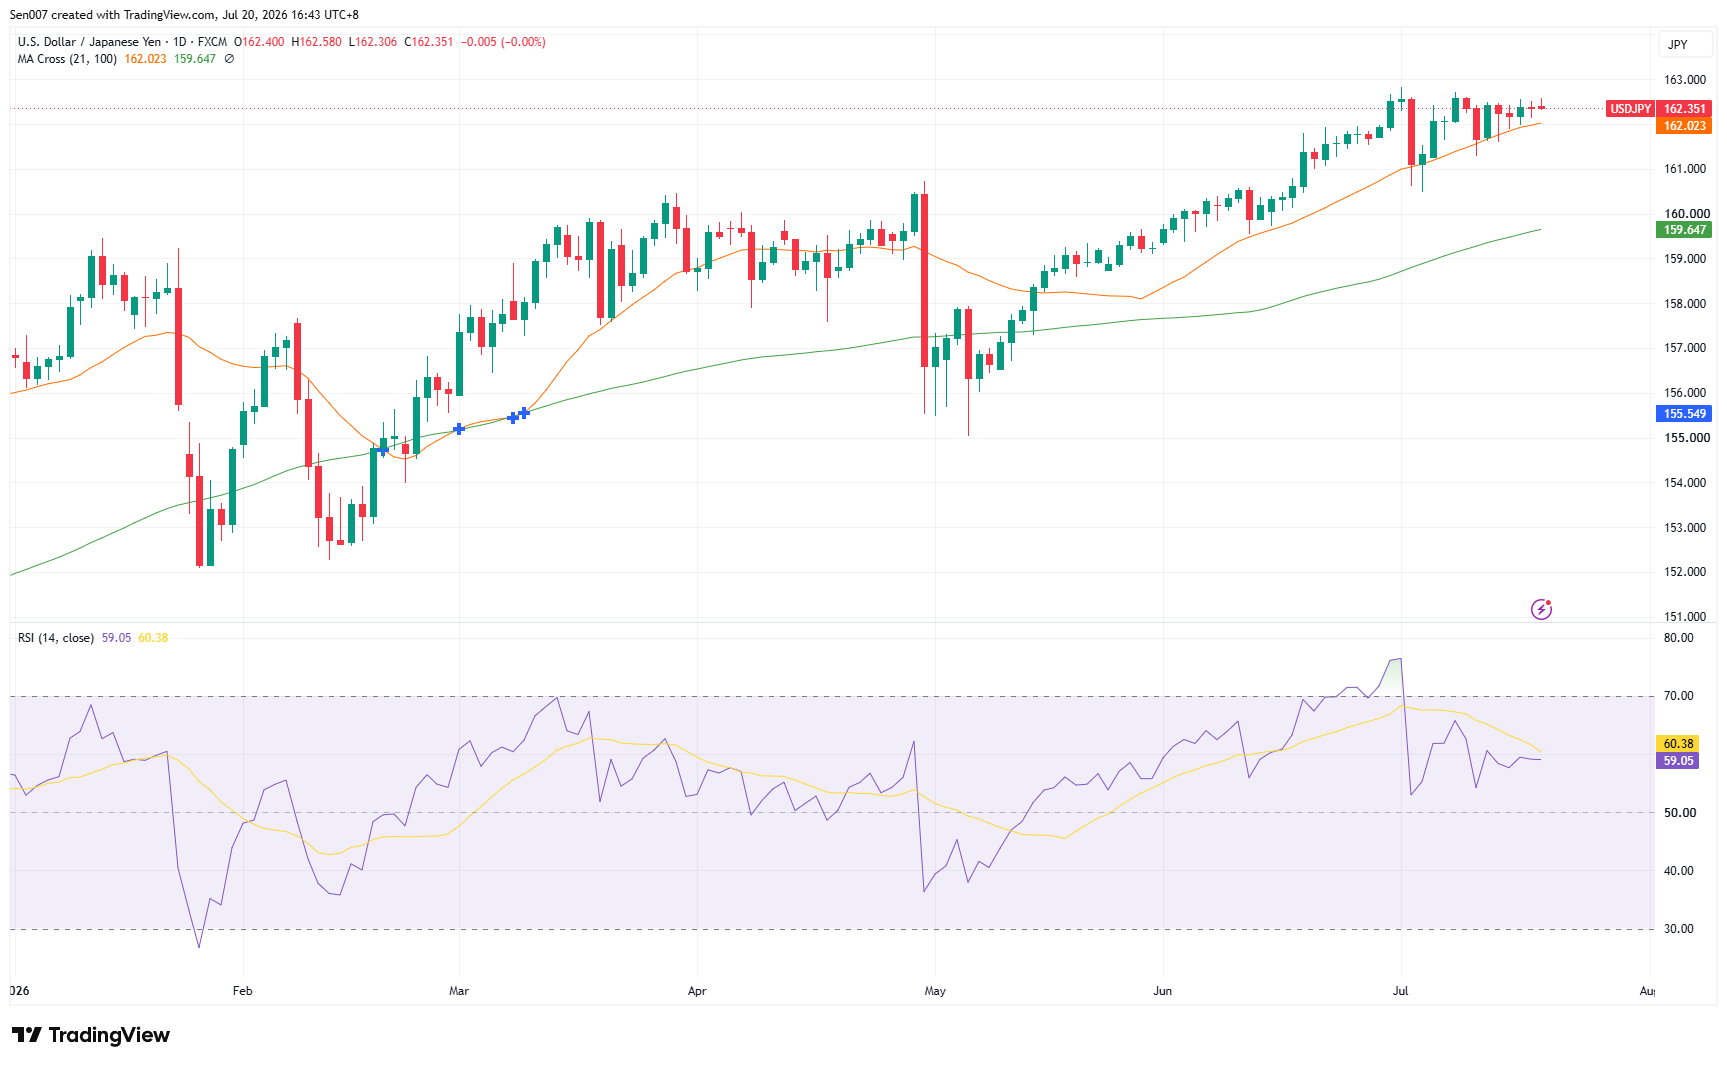Click the Jul label on time axis
This screenshot has width=1727, height=1065.
point(1400,991)
